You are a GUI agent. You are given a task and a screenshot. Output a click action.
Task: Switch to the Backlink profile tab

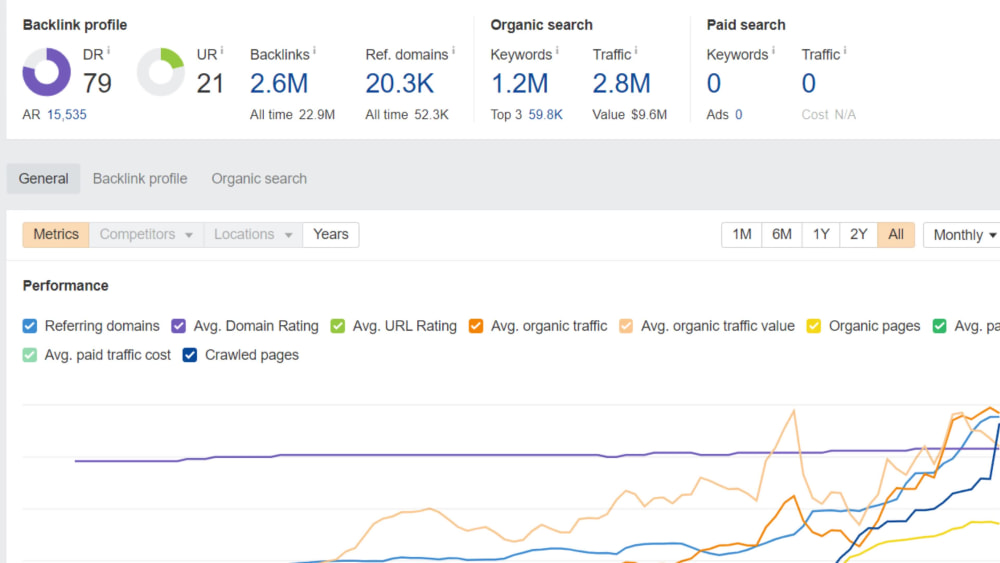[140, 179]
